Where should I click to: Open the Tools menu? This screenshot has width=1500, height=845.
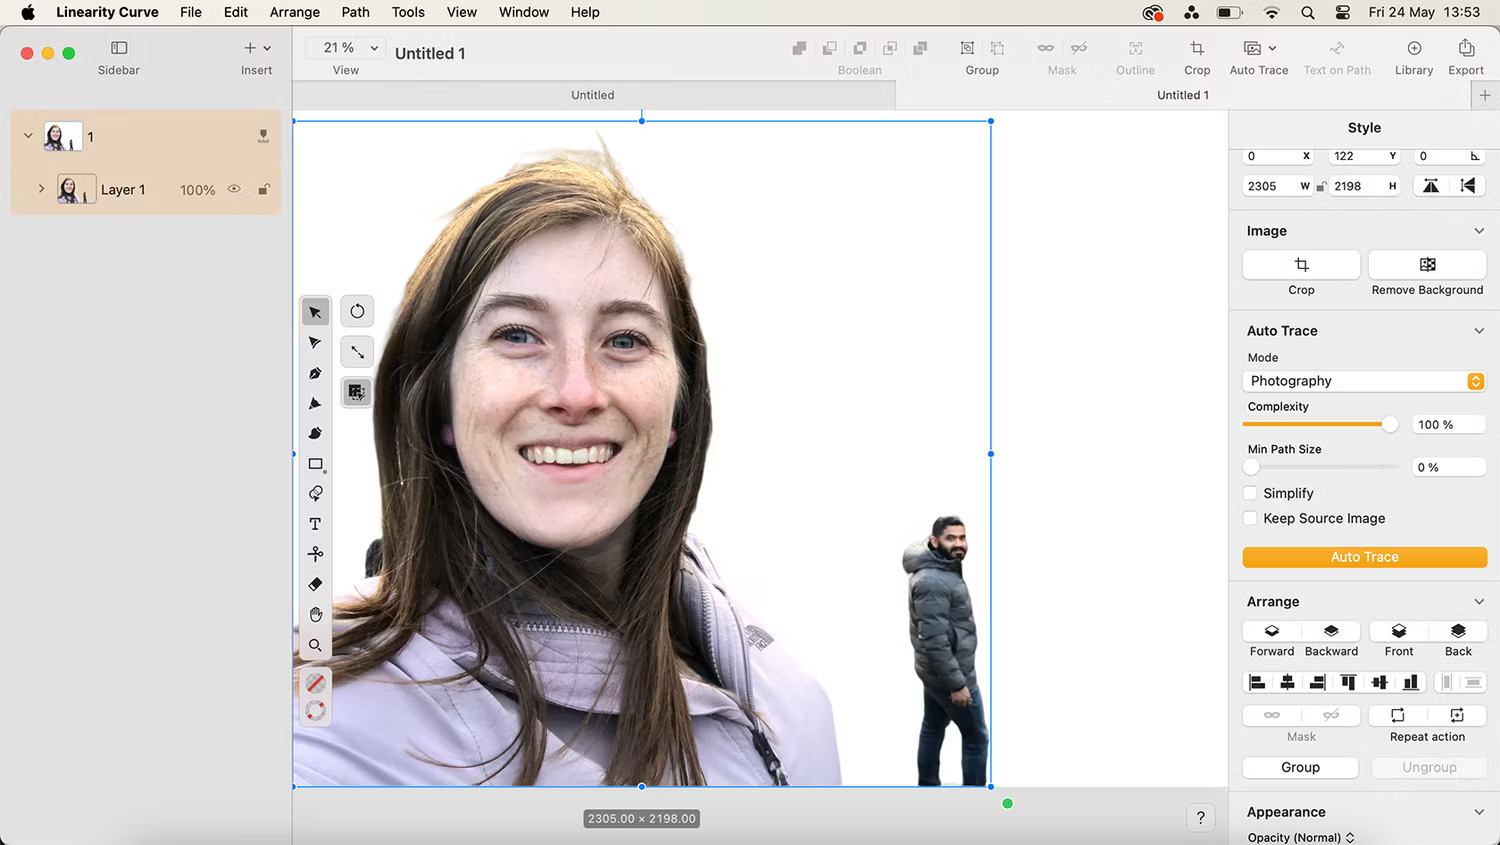point(408,12)
